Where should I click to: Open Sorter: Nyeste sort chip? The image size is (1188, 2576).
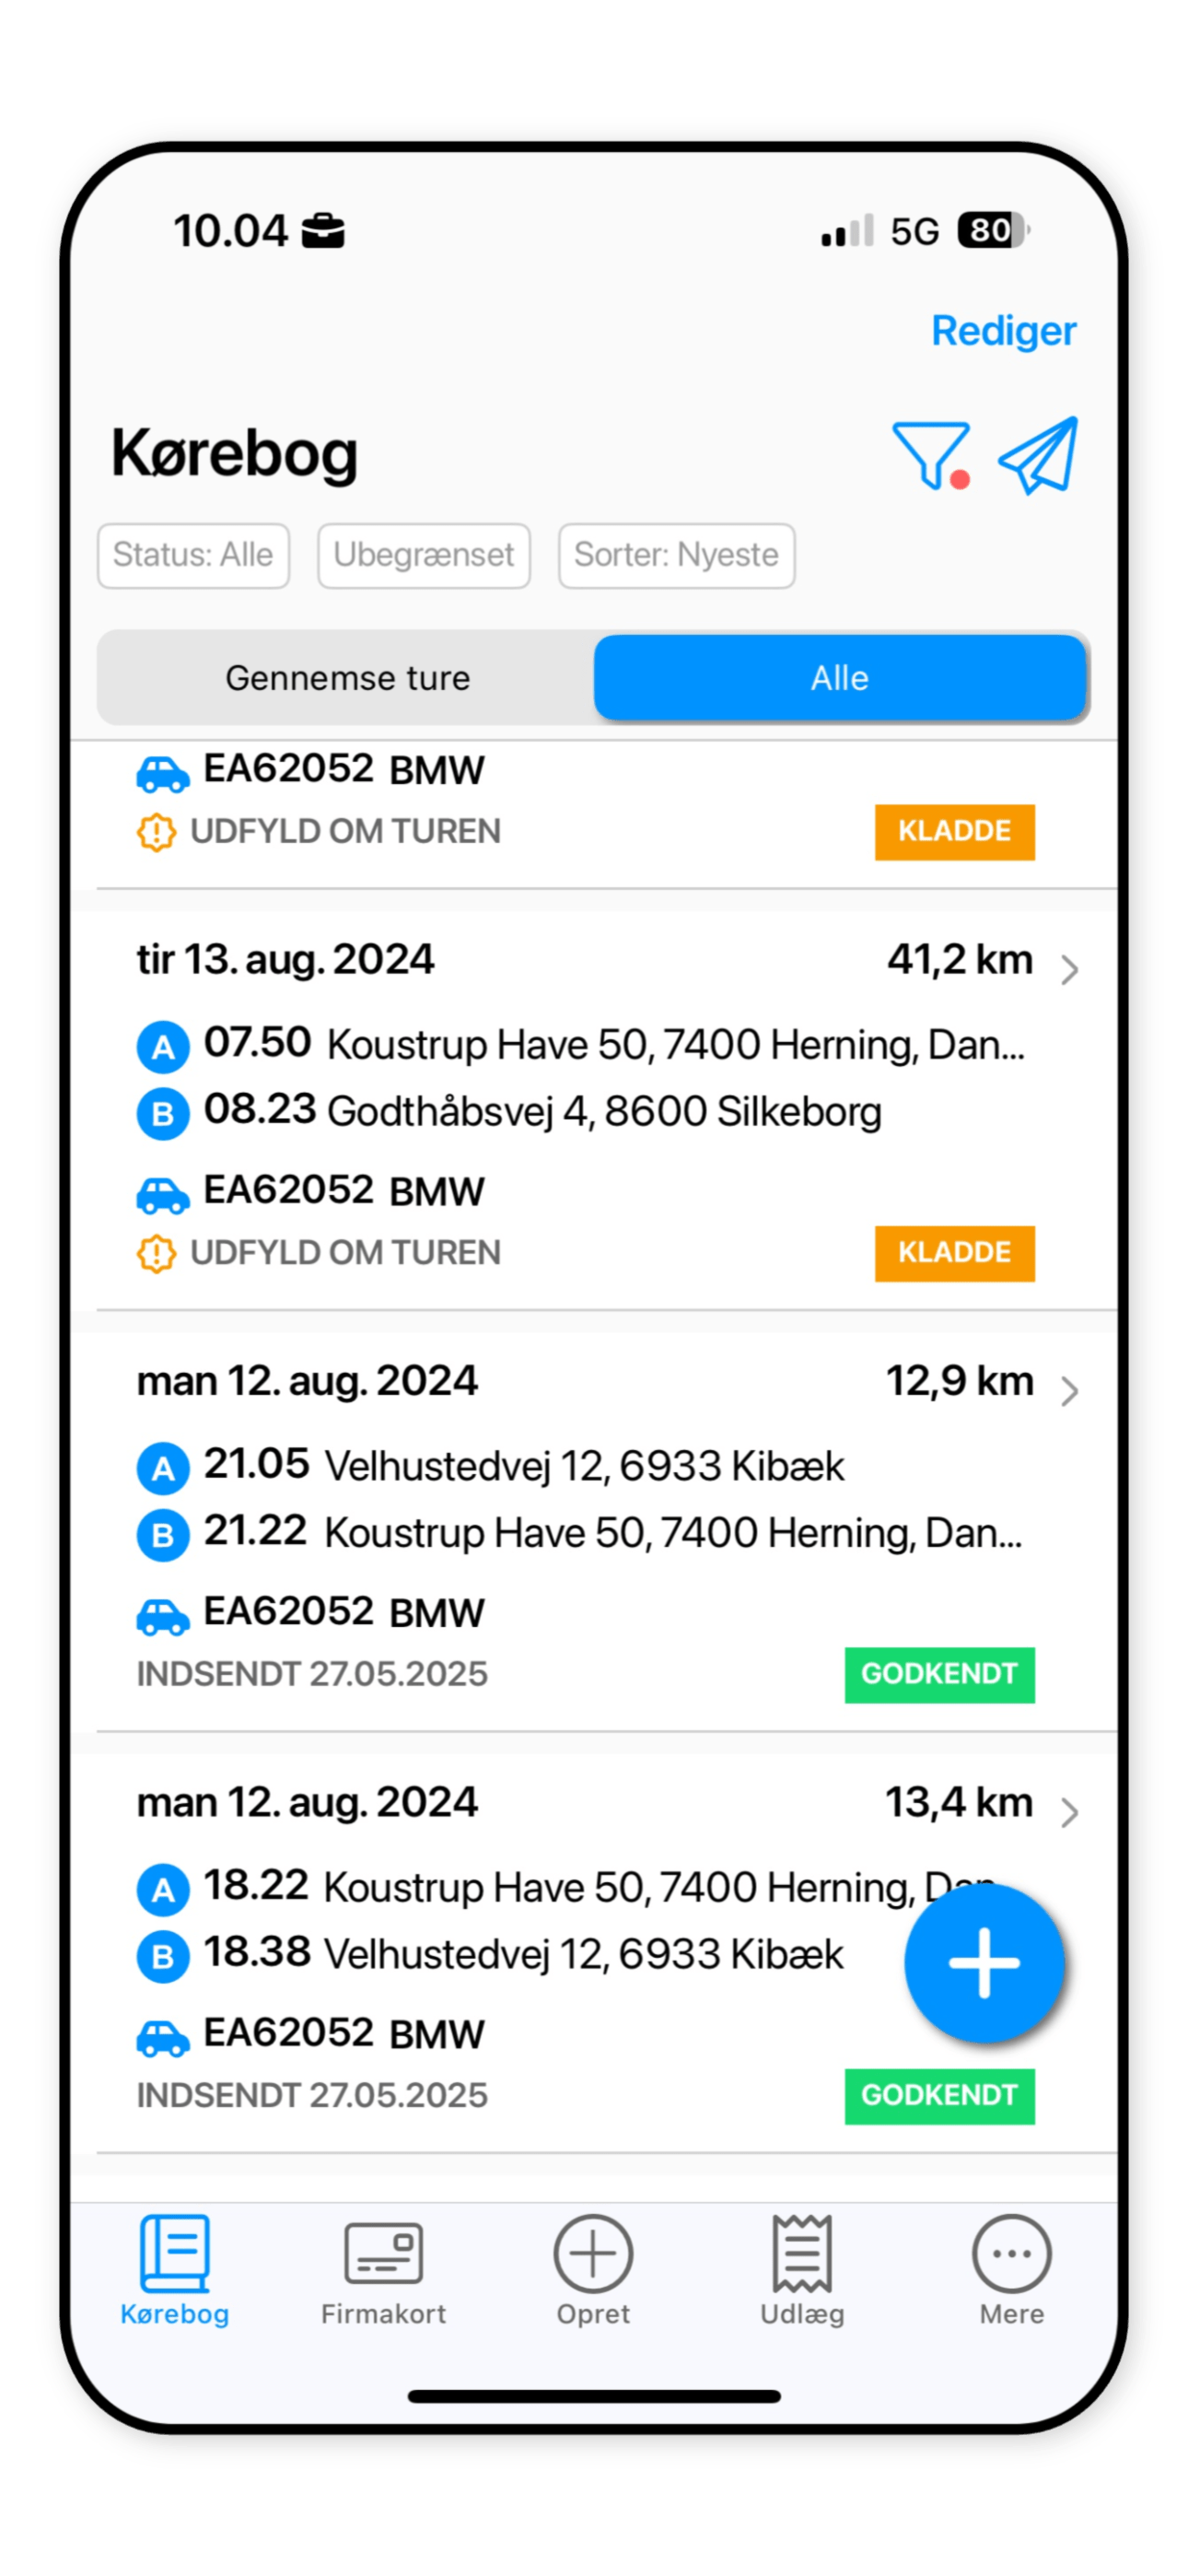coord(676,555)
